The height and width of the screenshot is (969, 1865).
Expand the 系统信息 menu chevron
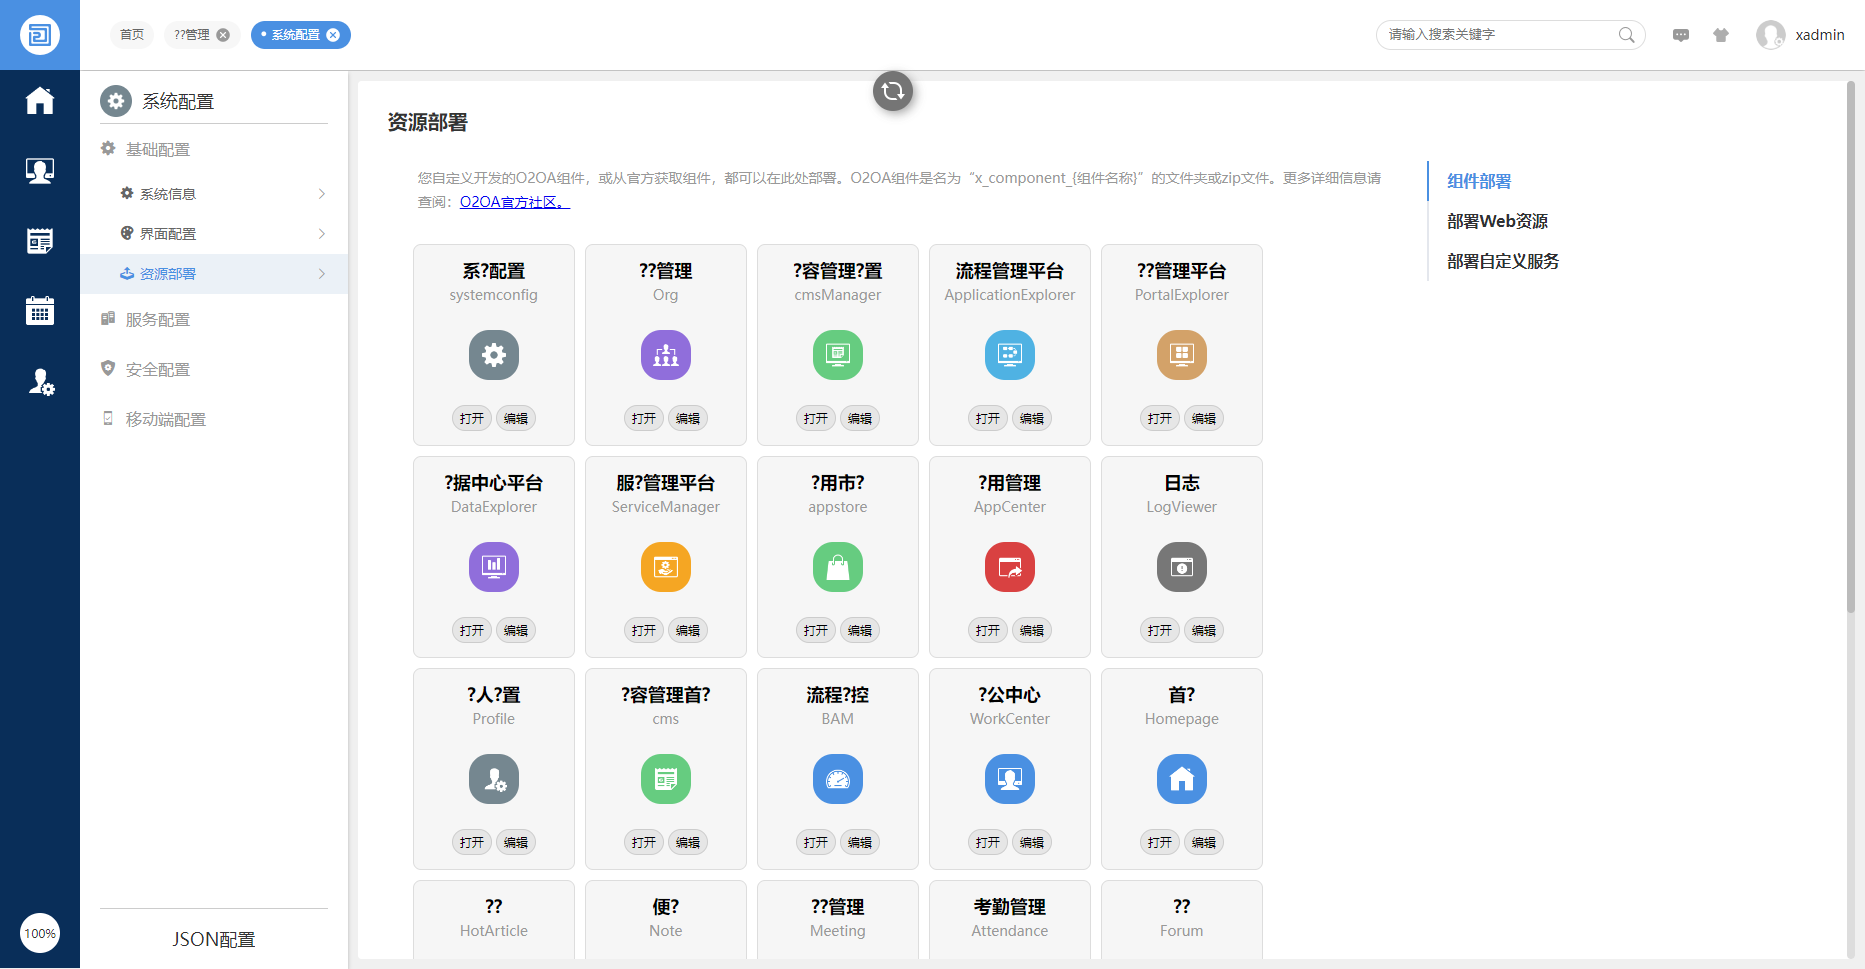pyautogui.click(x=322, y=194)
